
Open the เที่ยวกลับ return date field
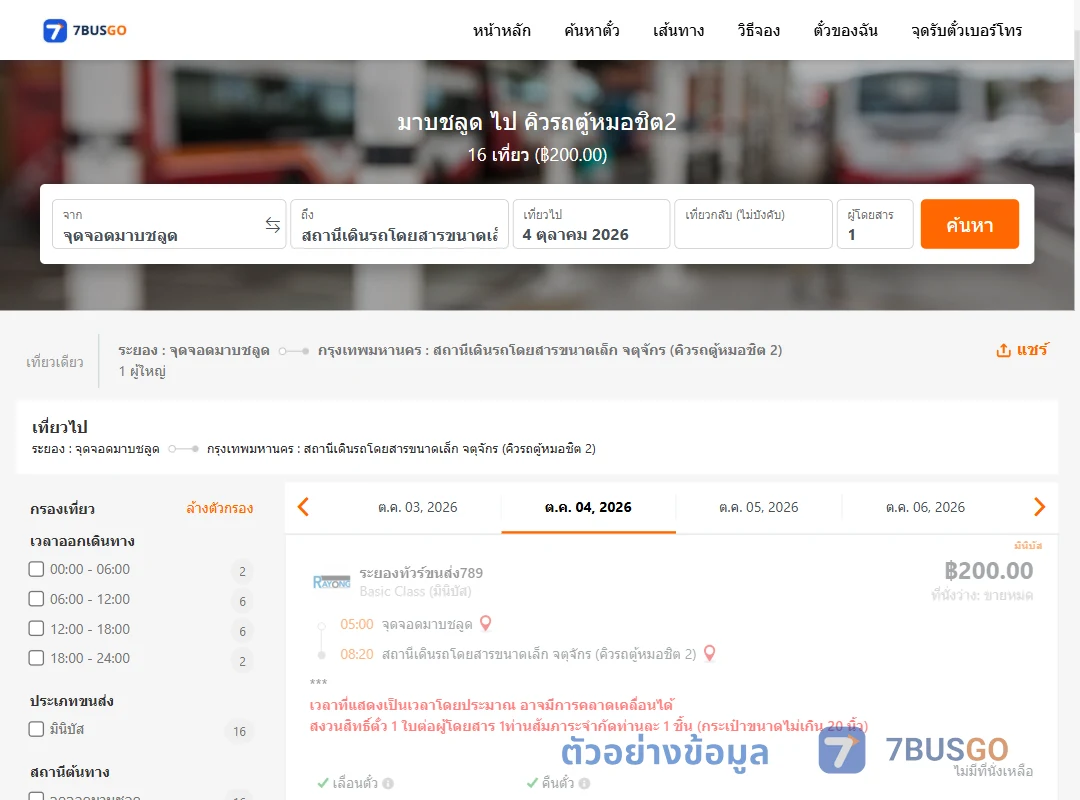coord(753,224)
